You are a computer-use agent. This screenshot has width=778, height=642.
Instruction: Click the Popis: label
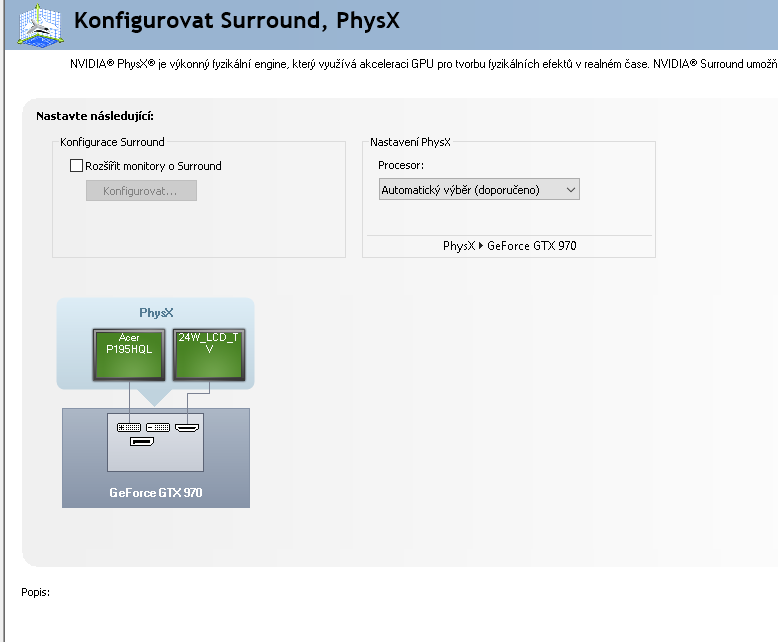pyautogui.click(x=35, y=592)
